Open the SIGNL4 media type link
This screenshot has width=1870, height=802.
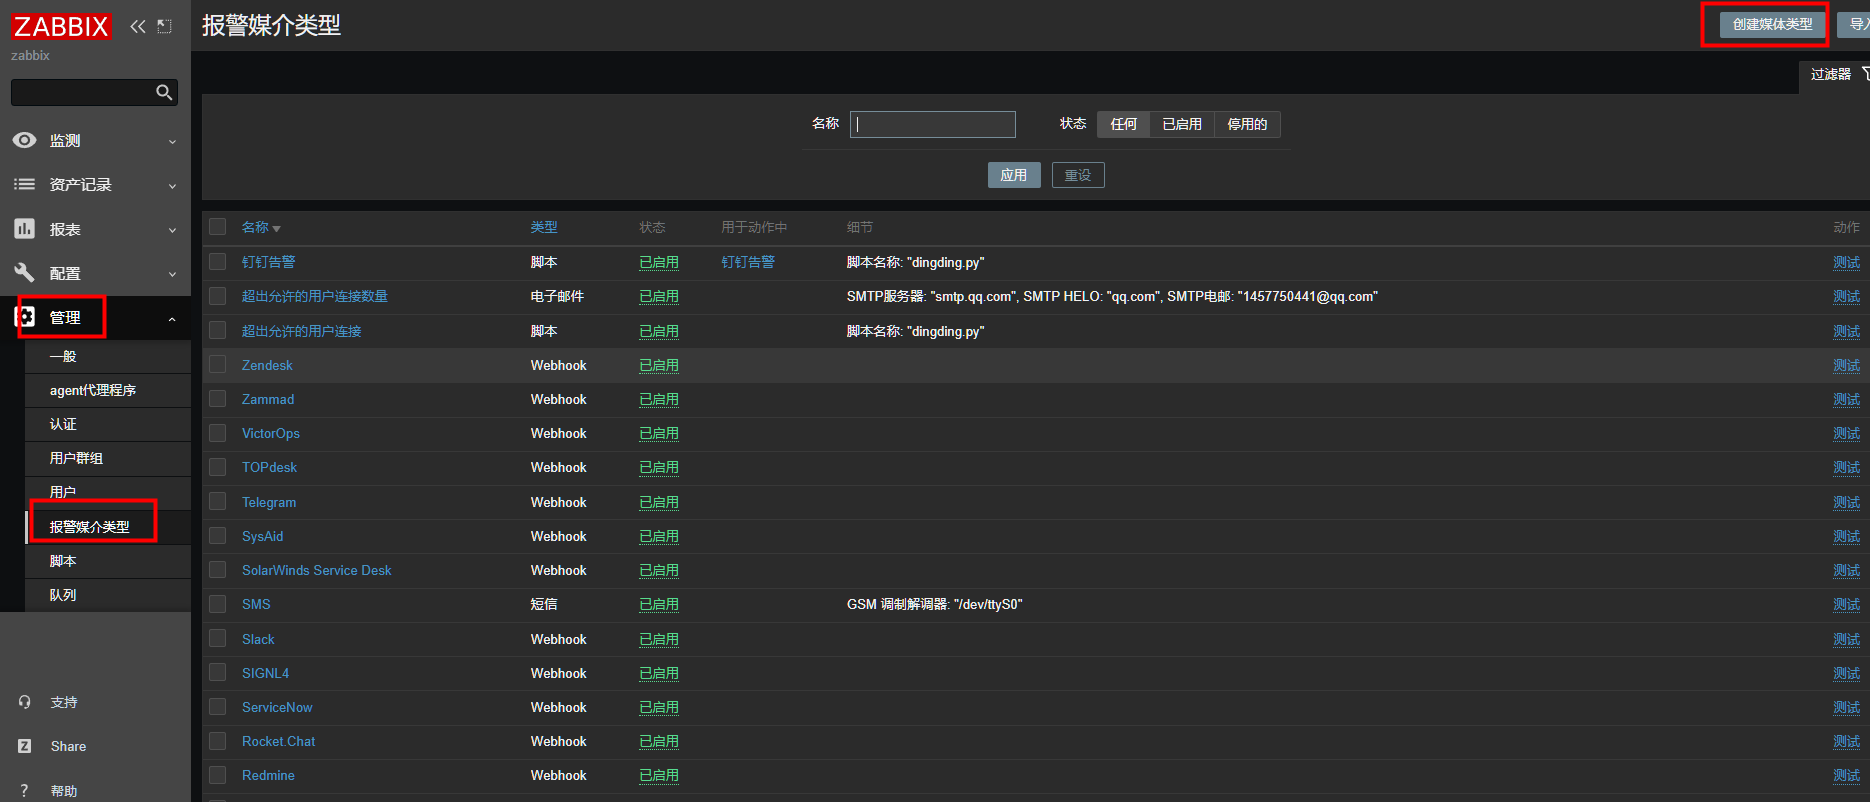[x=265, y=673]
